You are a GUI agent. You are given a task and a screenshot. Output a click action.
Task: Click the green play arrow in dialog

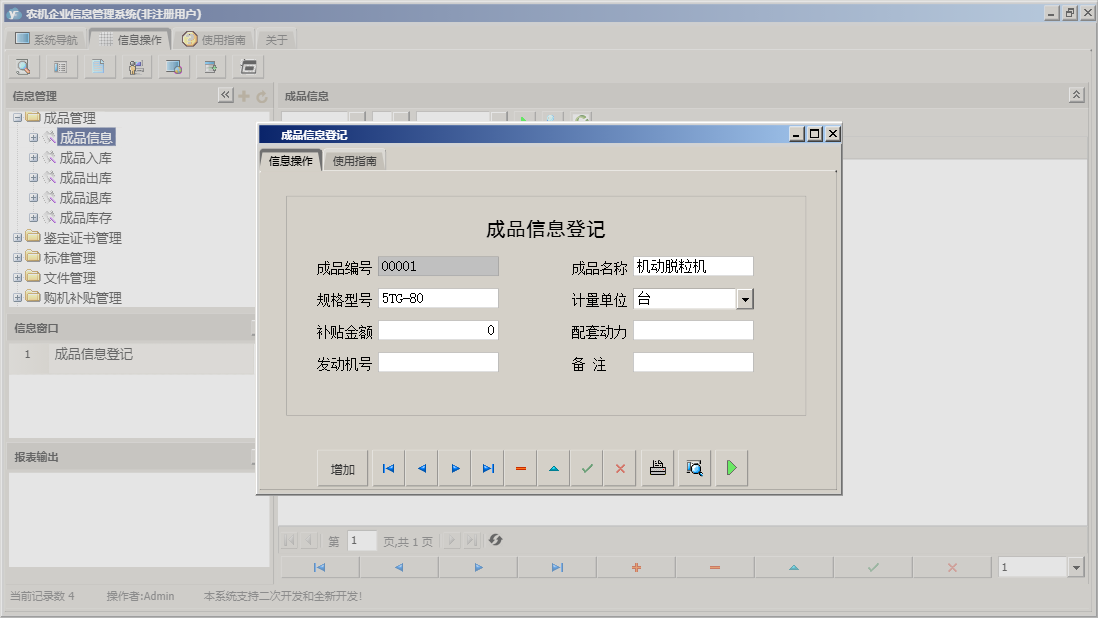[732, 468]
